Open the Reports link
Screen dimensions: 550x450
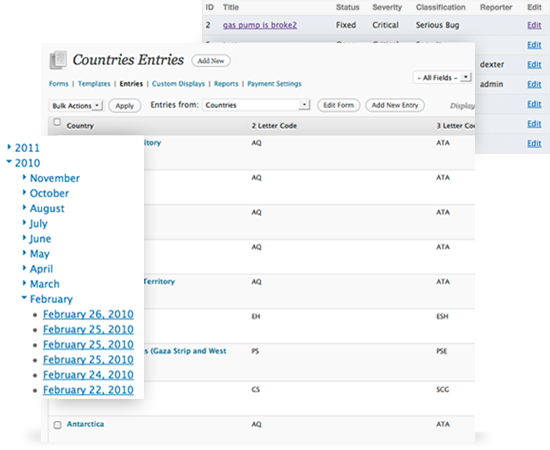coord(226,83)
